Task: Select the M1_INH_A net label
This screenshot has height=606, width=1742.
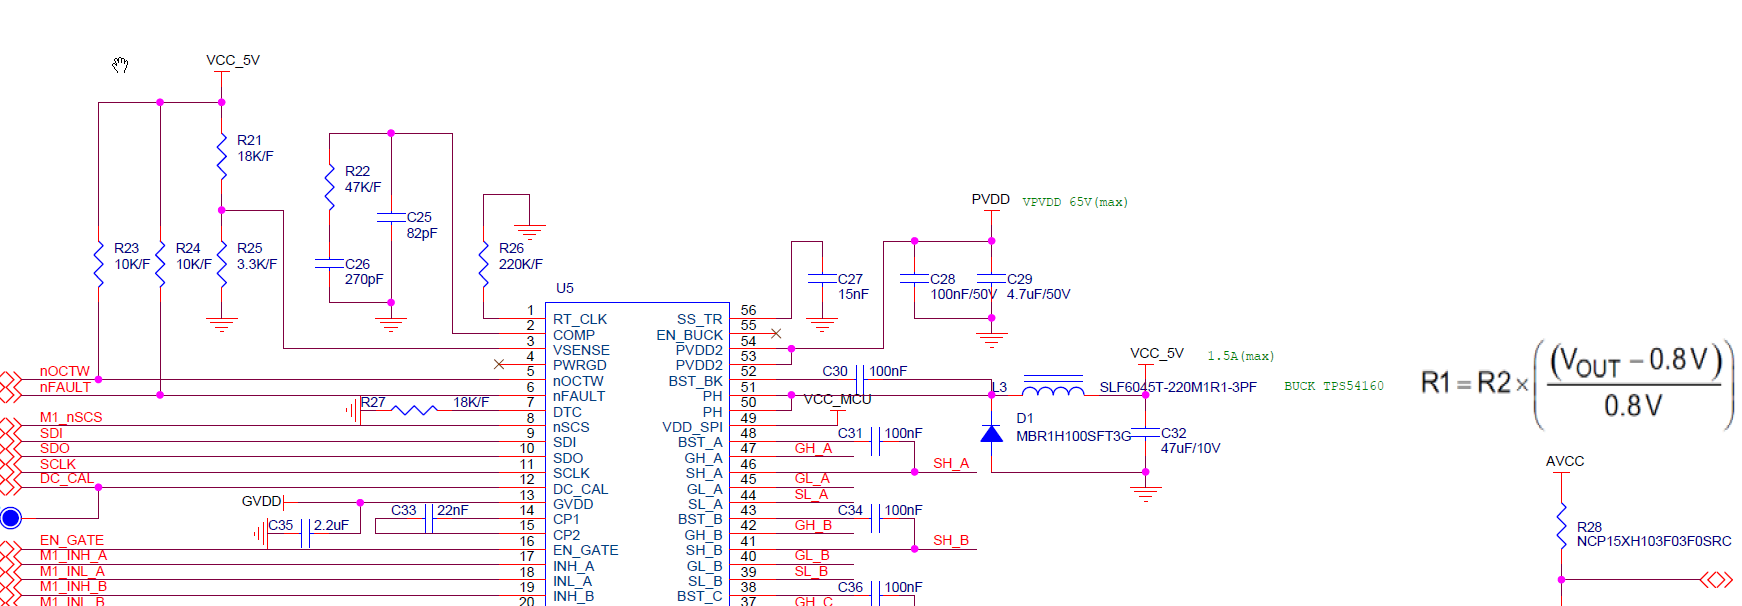Action: pos(73,555)
